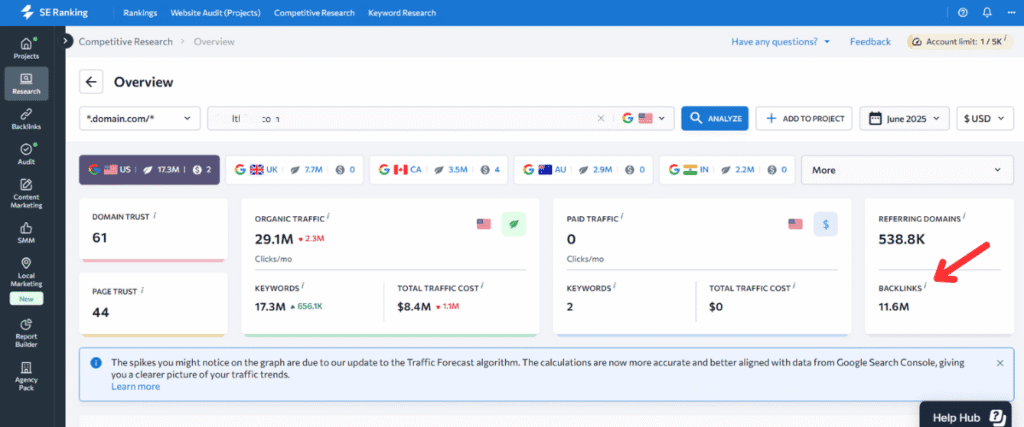Close the Traffic Forecast notice banner
Screen dimensions: 1024x427
(x=1000, y=362)
